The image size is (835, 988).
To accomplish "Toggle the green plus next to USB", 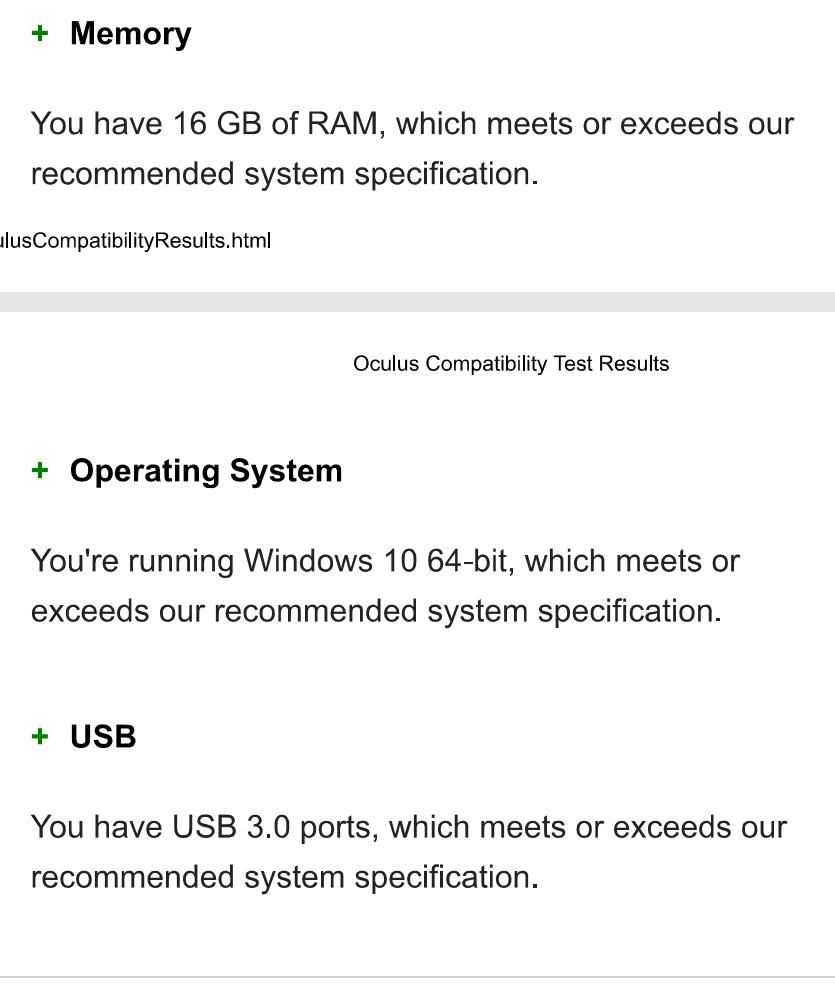I will 40,736.
